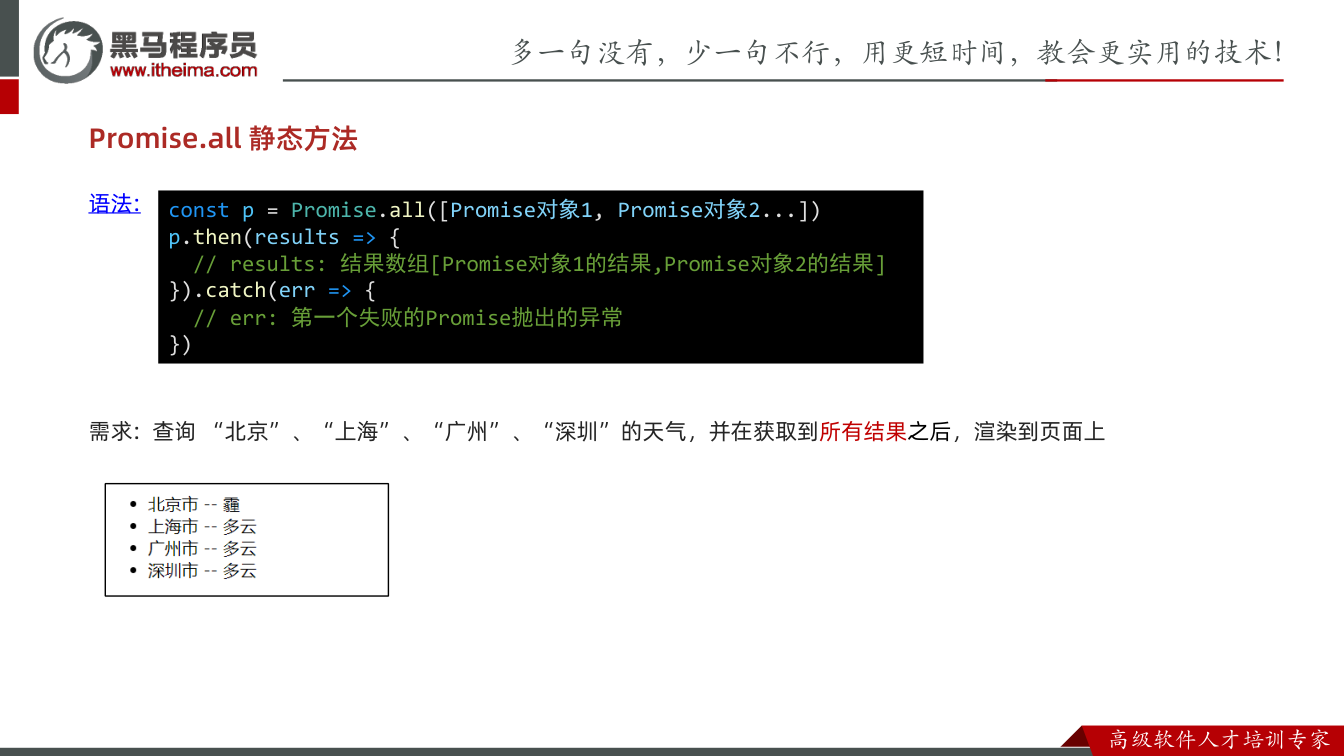Click the red 所有结果 text
1344x756 pixels.
point(863,432)
